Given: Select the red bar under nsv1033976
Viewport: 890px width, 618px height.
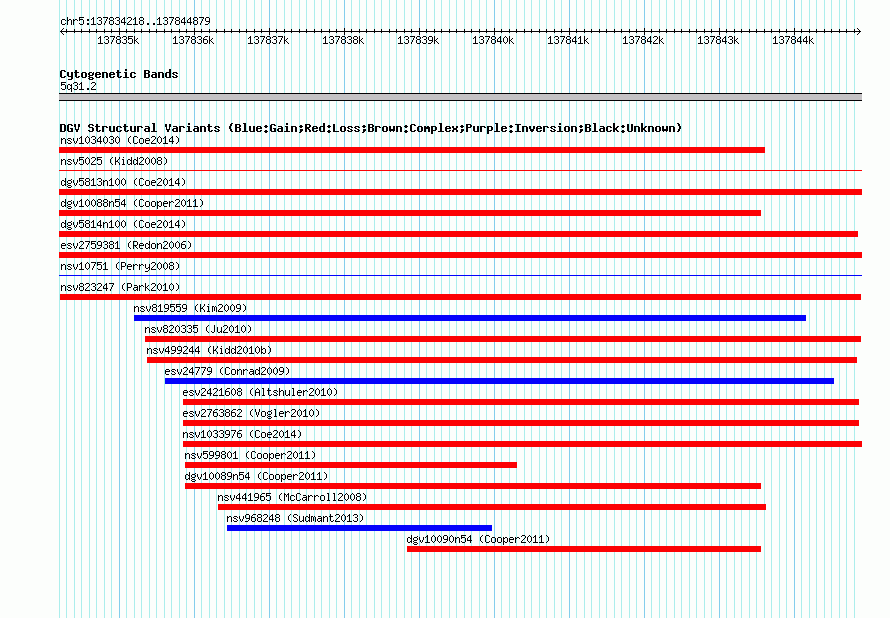Looking at the screenshot, I should click(522, 444).
